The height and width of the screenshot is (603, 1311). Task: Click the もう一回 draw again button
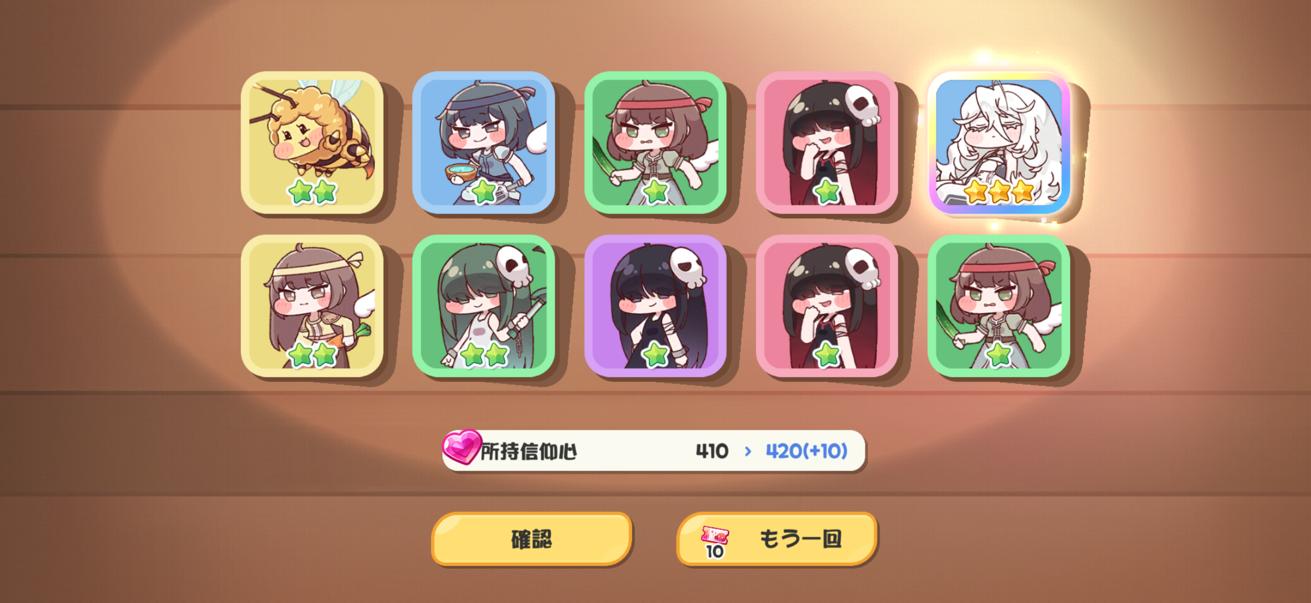[777, 539]
